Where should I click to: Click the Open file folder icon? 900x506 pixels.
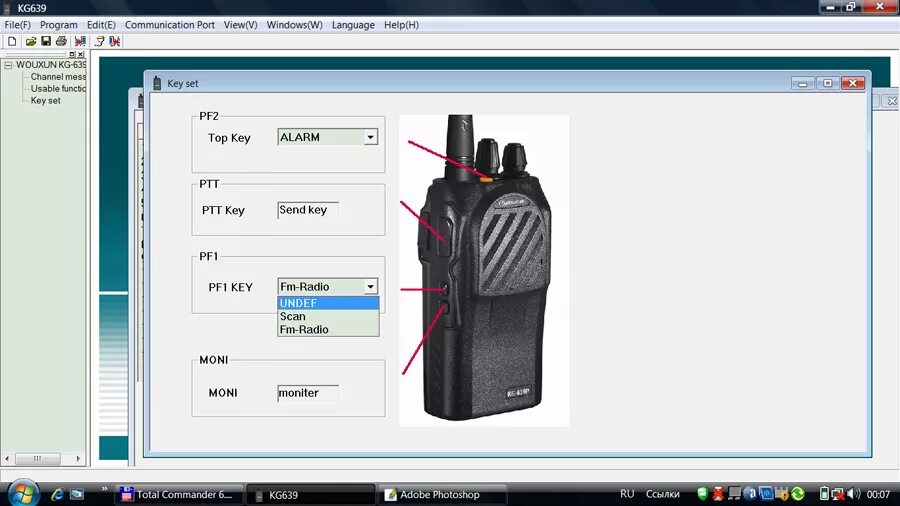click(31, 41)
